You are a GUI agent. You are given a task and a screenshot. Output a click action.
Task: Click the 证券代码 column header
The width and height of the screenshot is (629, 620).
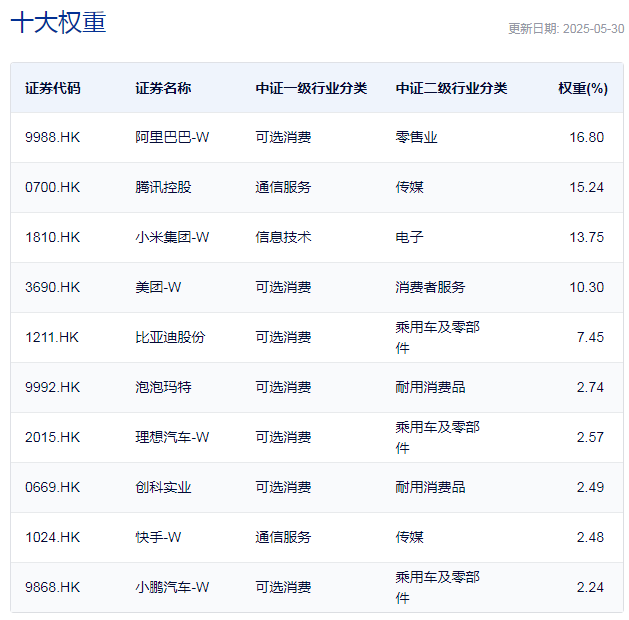point(53,88)
